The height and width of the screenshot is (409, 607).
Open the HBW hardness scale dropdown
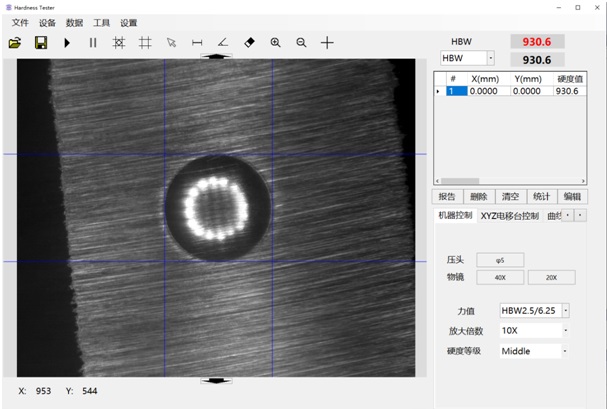pos(490,59)
